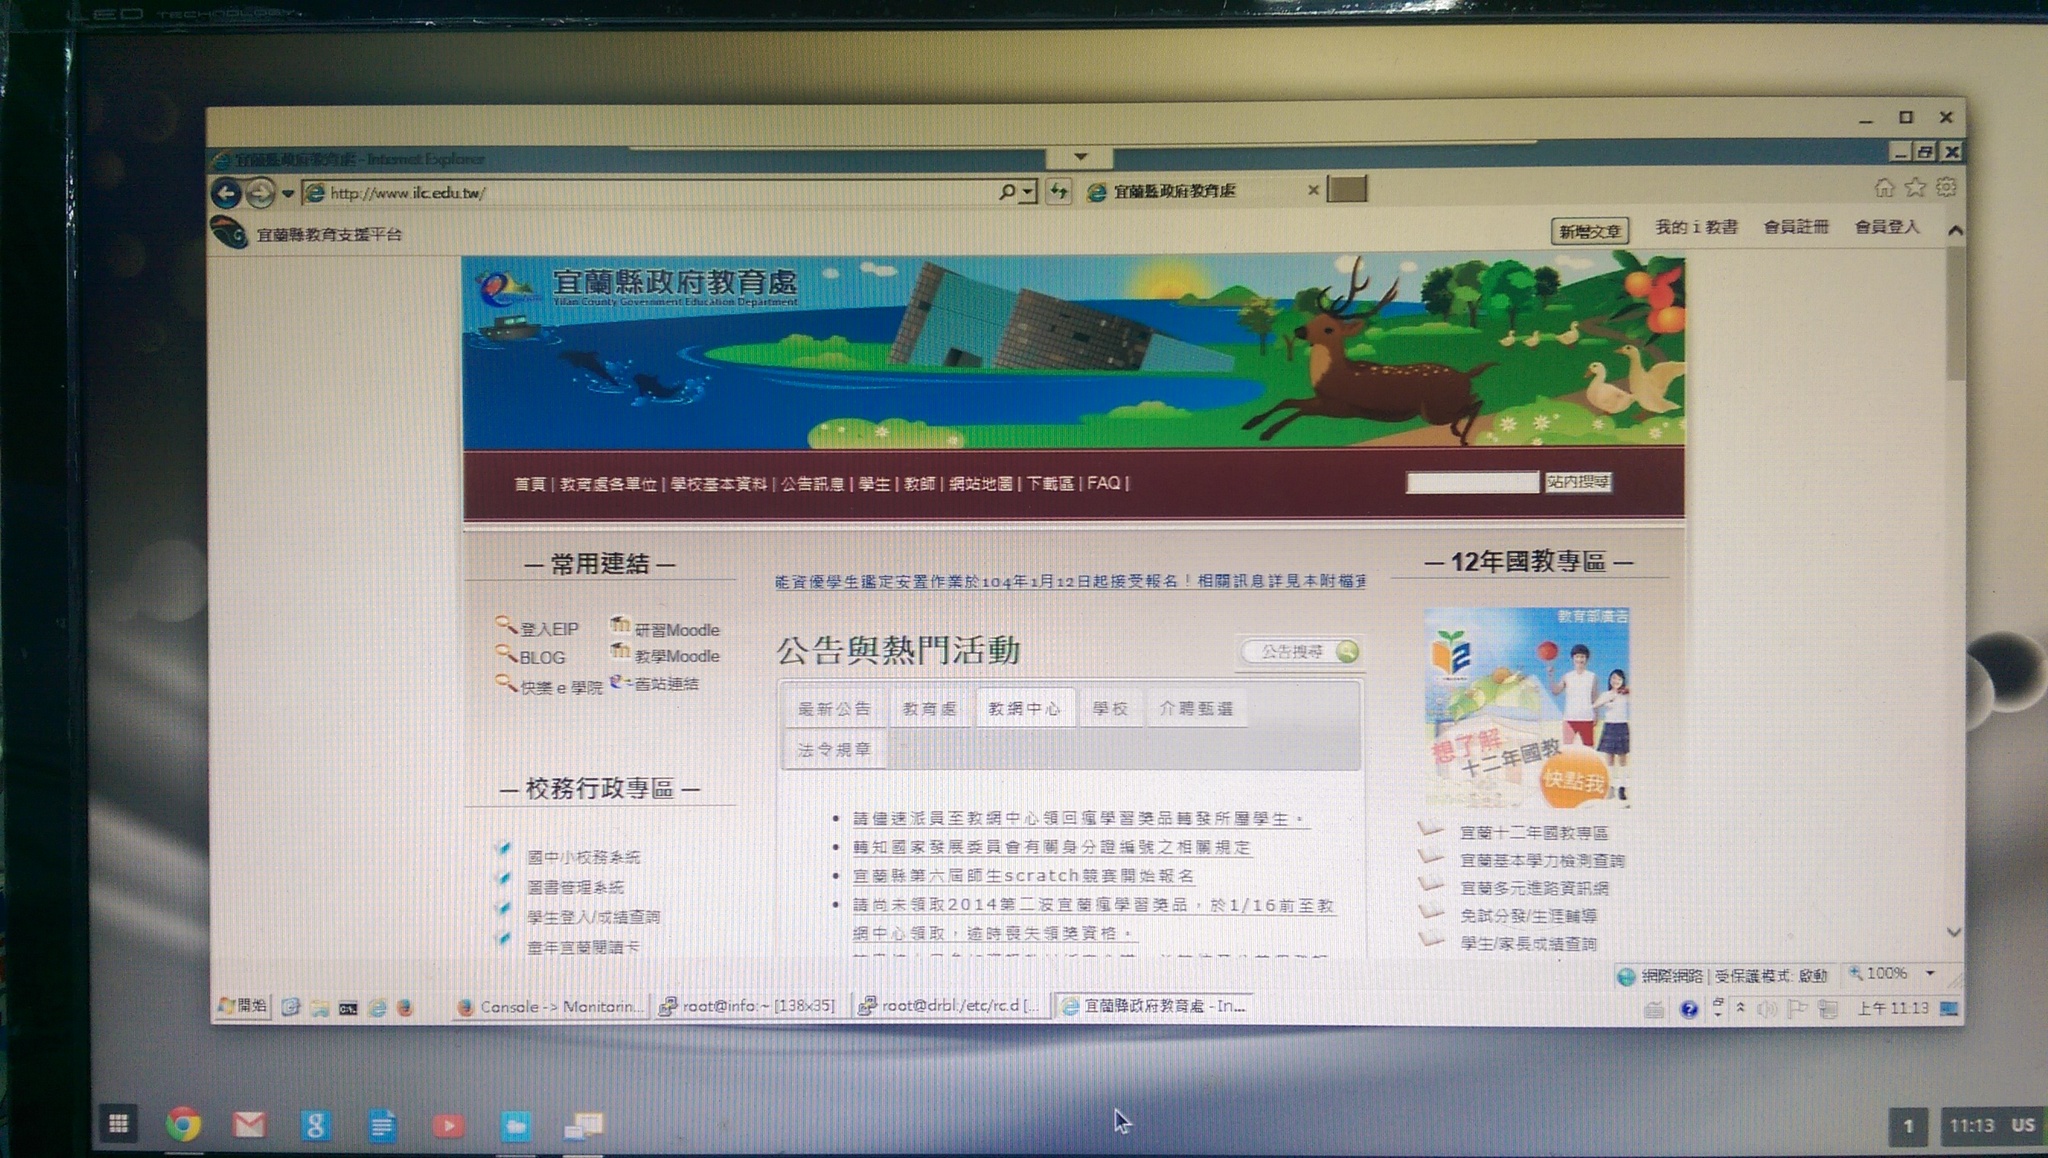Switch to the 教育處 tab
This screenshot has width=2048, height=1158.
click(x=929, y=708)
